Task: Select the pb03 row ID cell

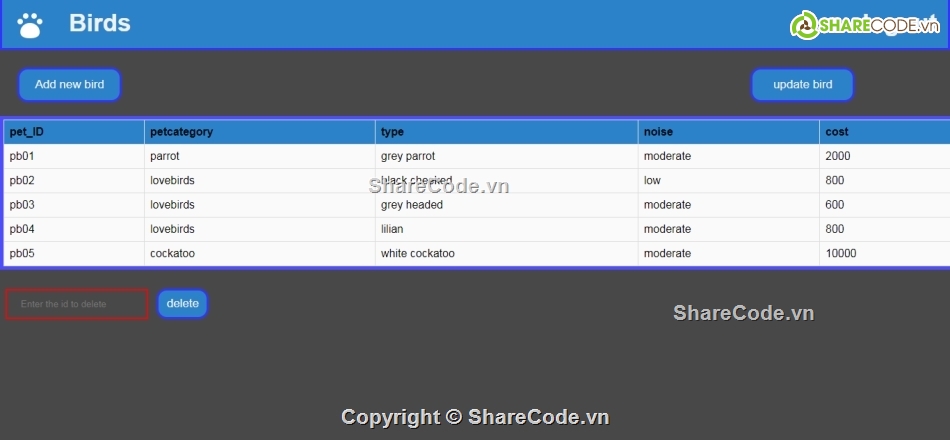Action: (22, 205)
